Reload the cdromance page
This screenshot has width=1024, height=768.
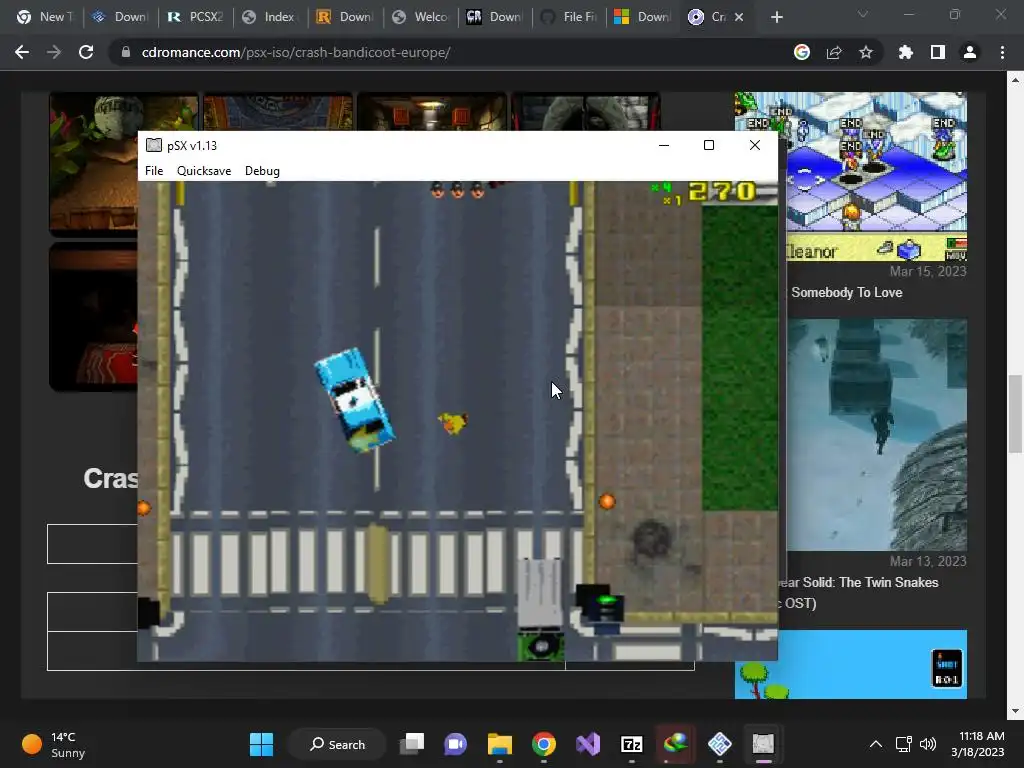click(86, 52)
